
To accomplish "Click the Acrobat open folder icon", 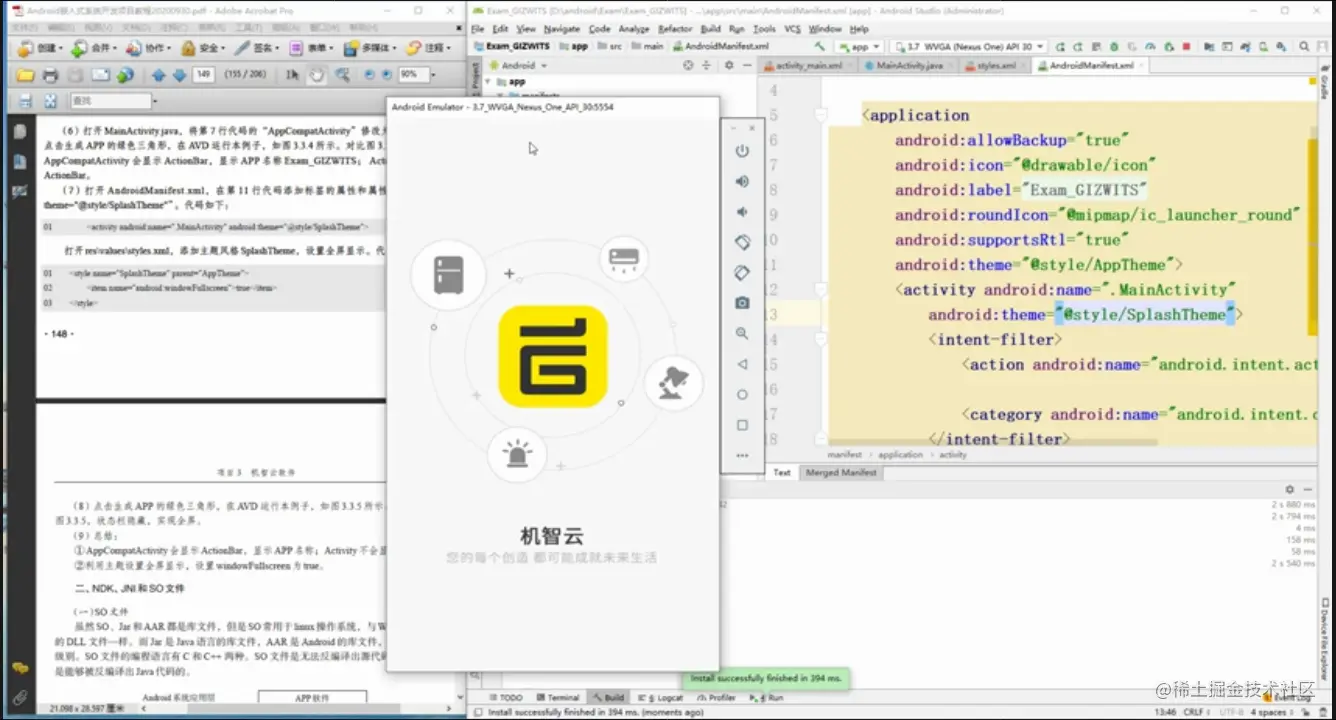I will tap(27, 74).
